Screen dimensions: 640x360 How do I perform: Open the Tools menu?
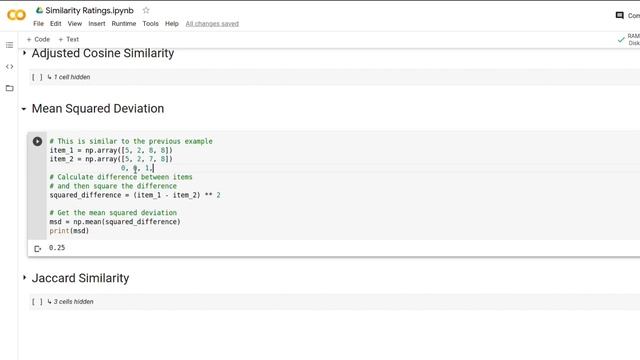point(150,24)
